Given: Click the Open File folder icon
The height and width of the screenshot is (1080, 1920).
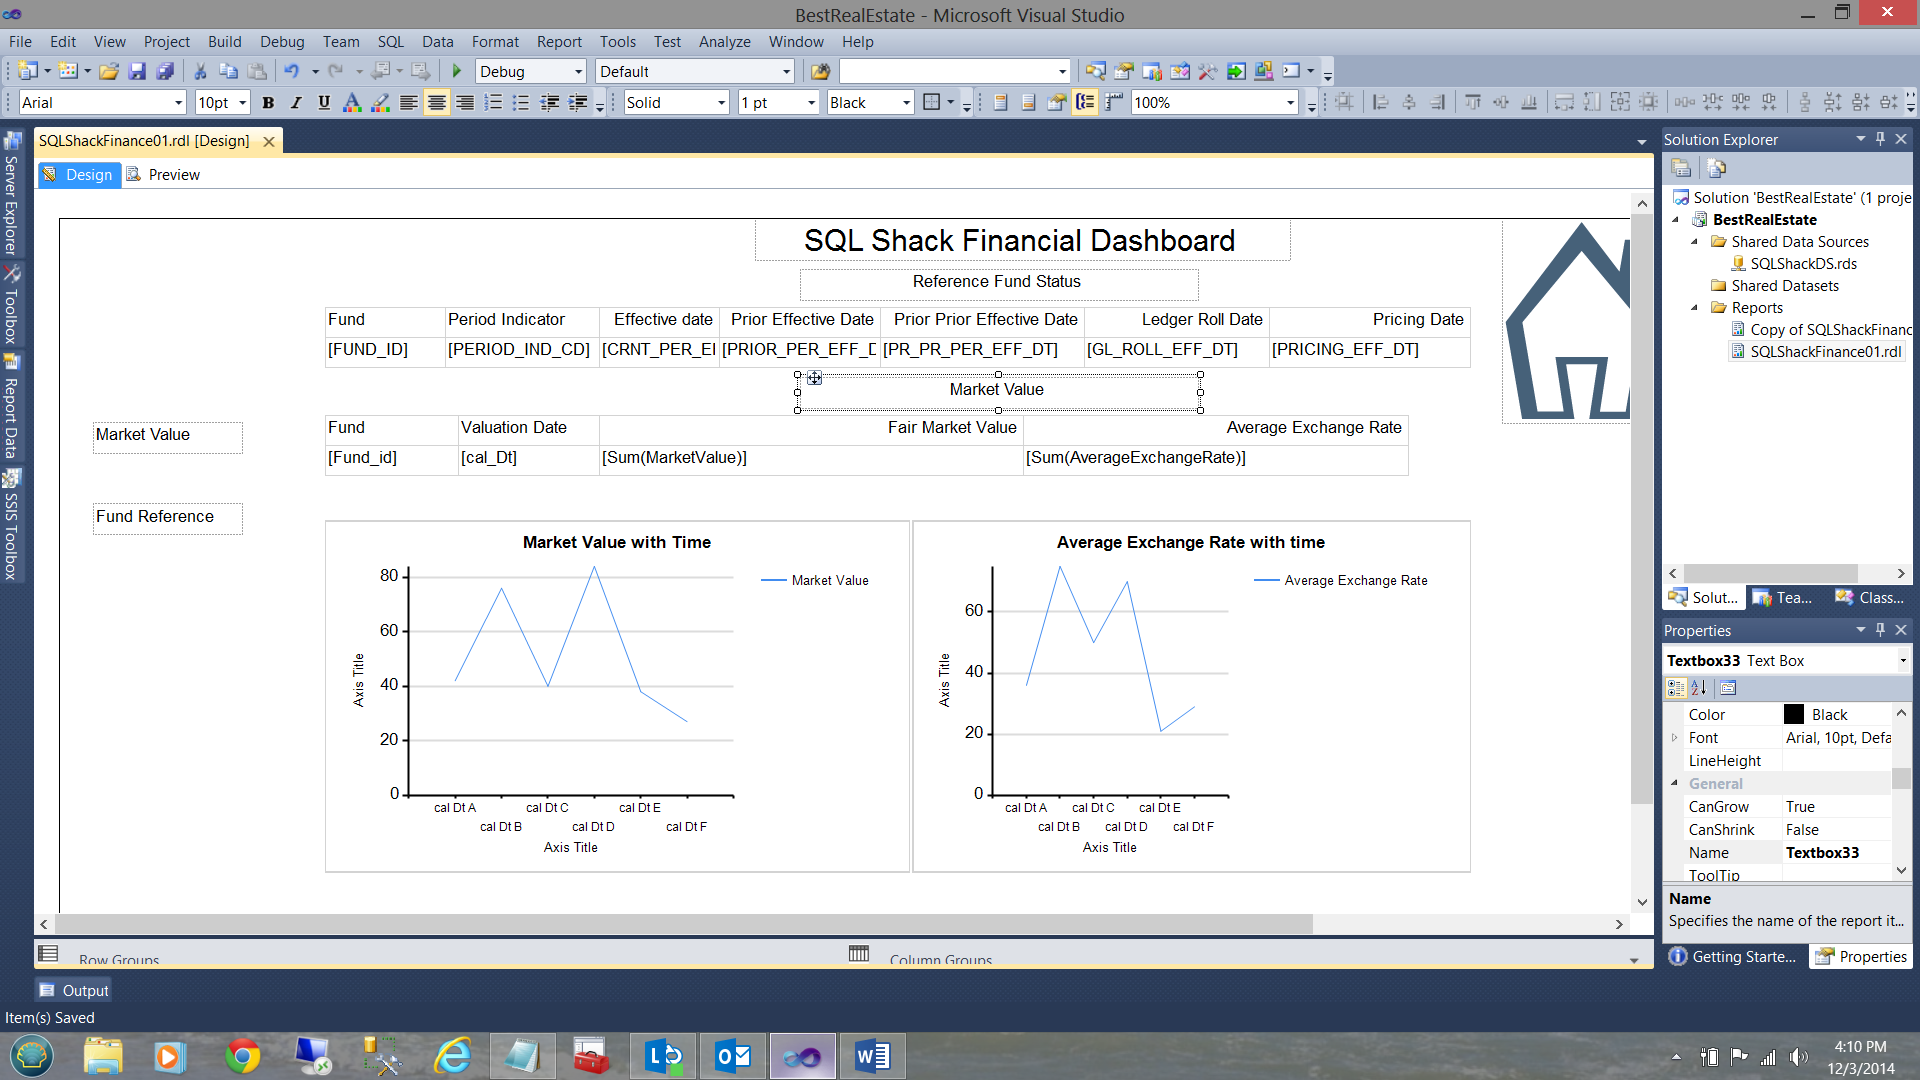Looking at the screenshot, I should click(x=109, y=71).
